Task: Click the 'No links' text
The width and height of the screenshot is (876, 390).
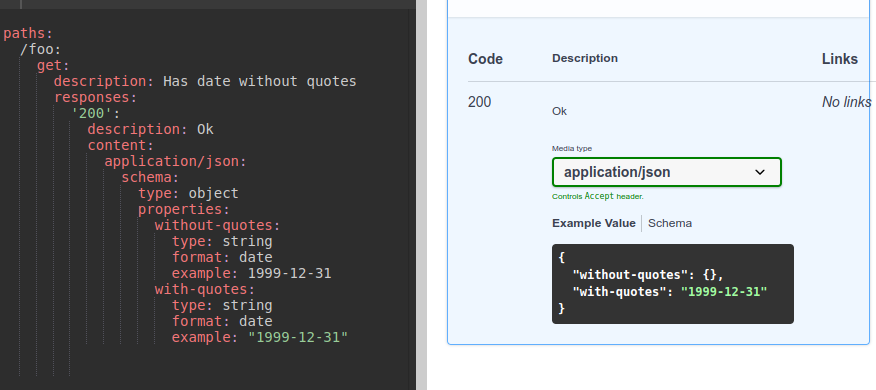Action: pyautogui.click(x=846, y=102)
